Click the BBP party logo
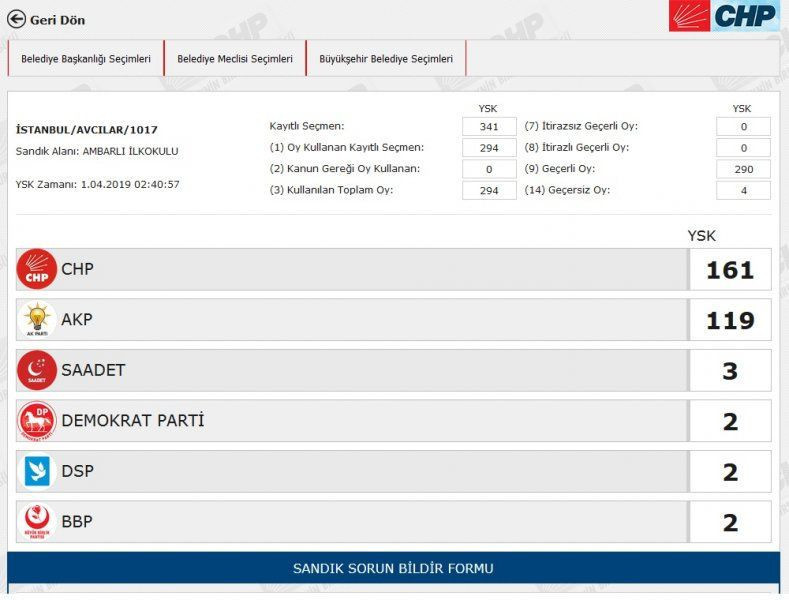The width and height of the screenshot is (789, 600). pos(37,522)
